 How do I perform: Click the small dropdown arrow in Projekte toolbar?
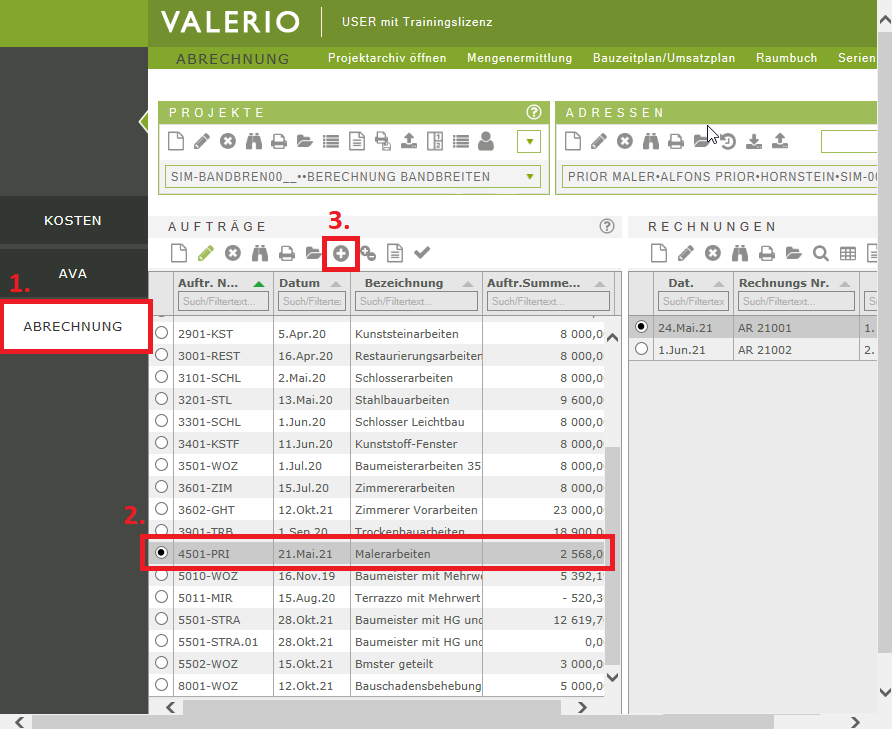528,141
